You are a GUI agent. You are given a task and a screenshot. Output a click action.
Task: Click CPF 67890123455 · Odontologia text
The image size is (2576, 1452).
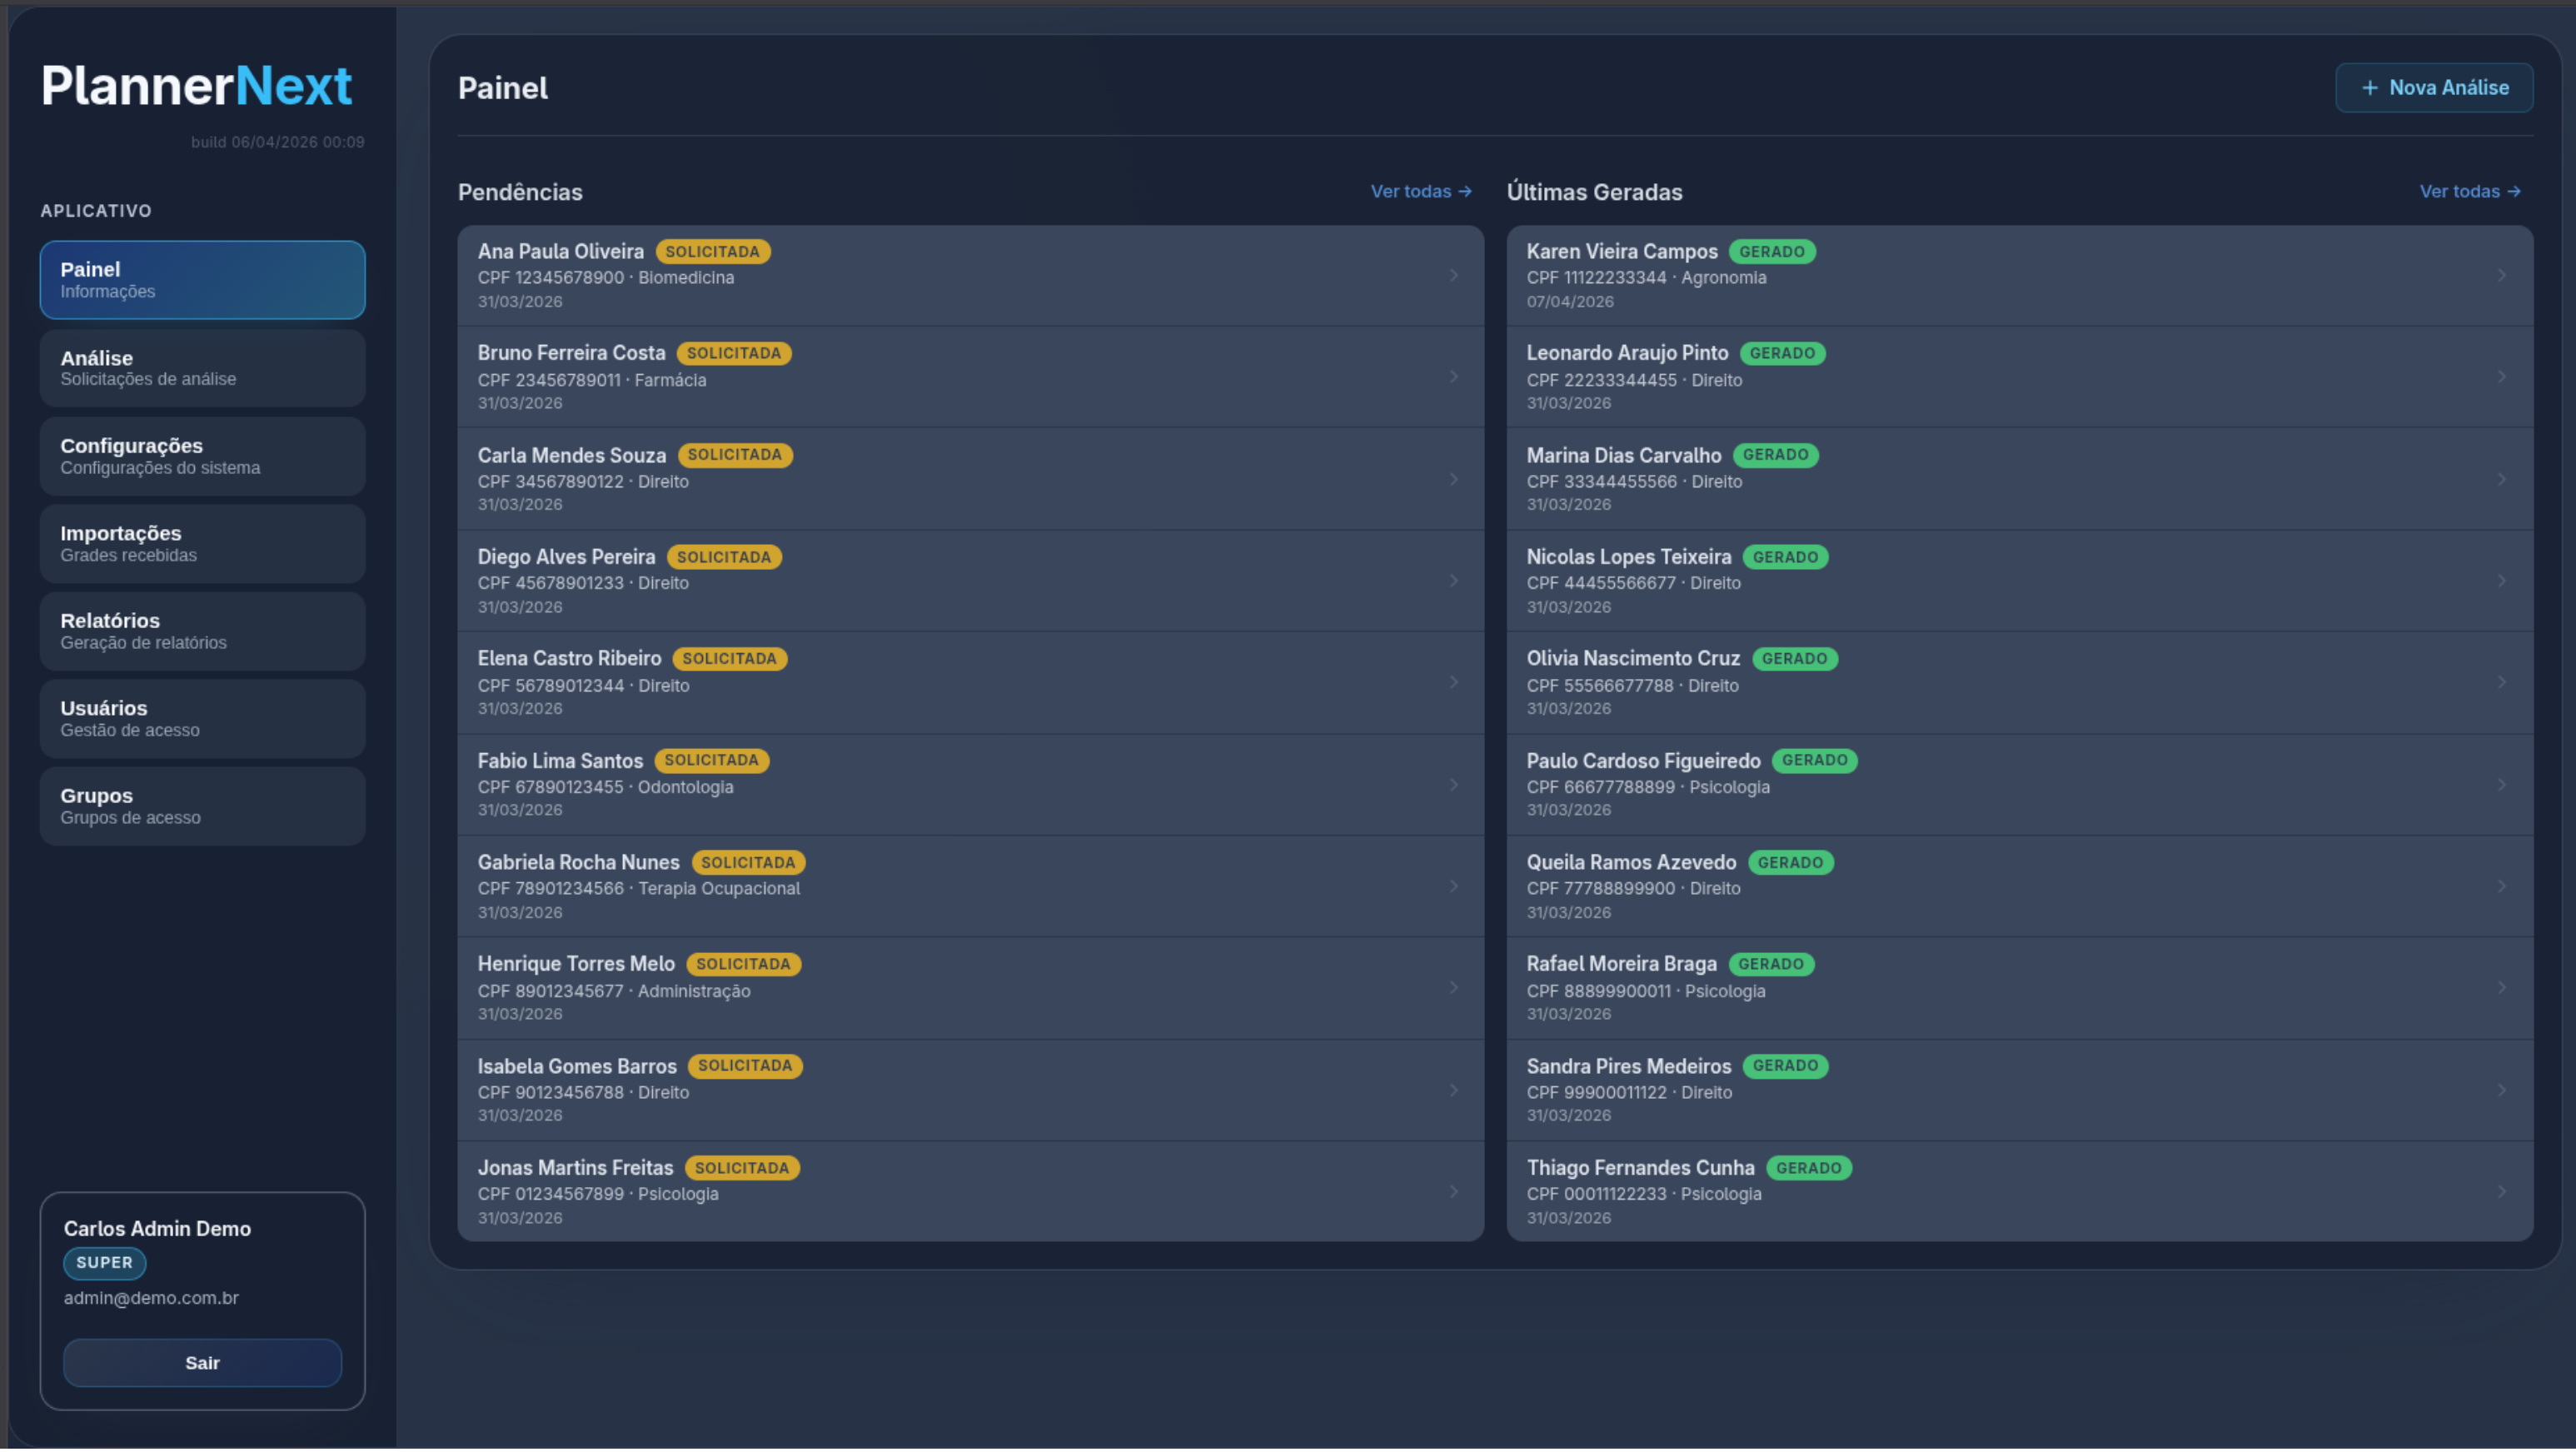(x=605, y=788)
